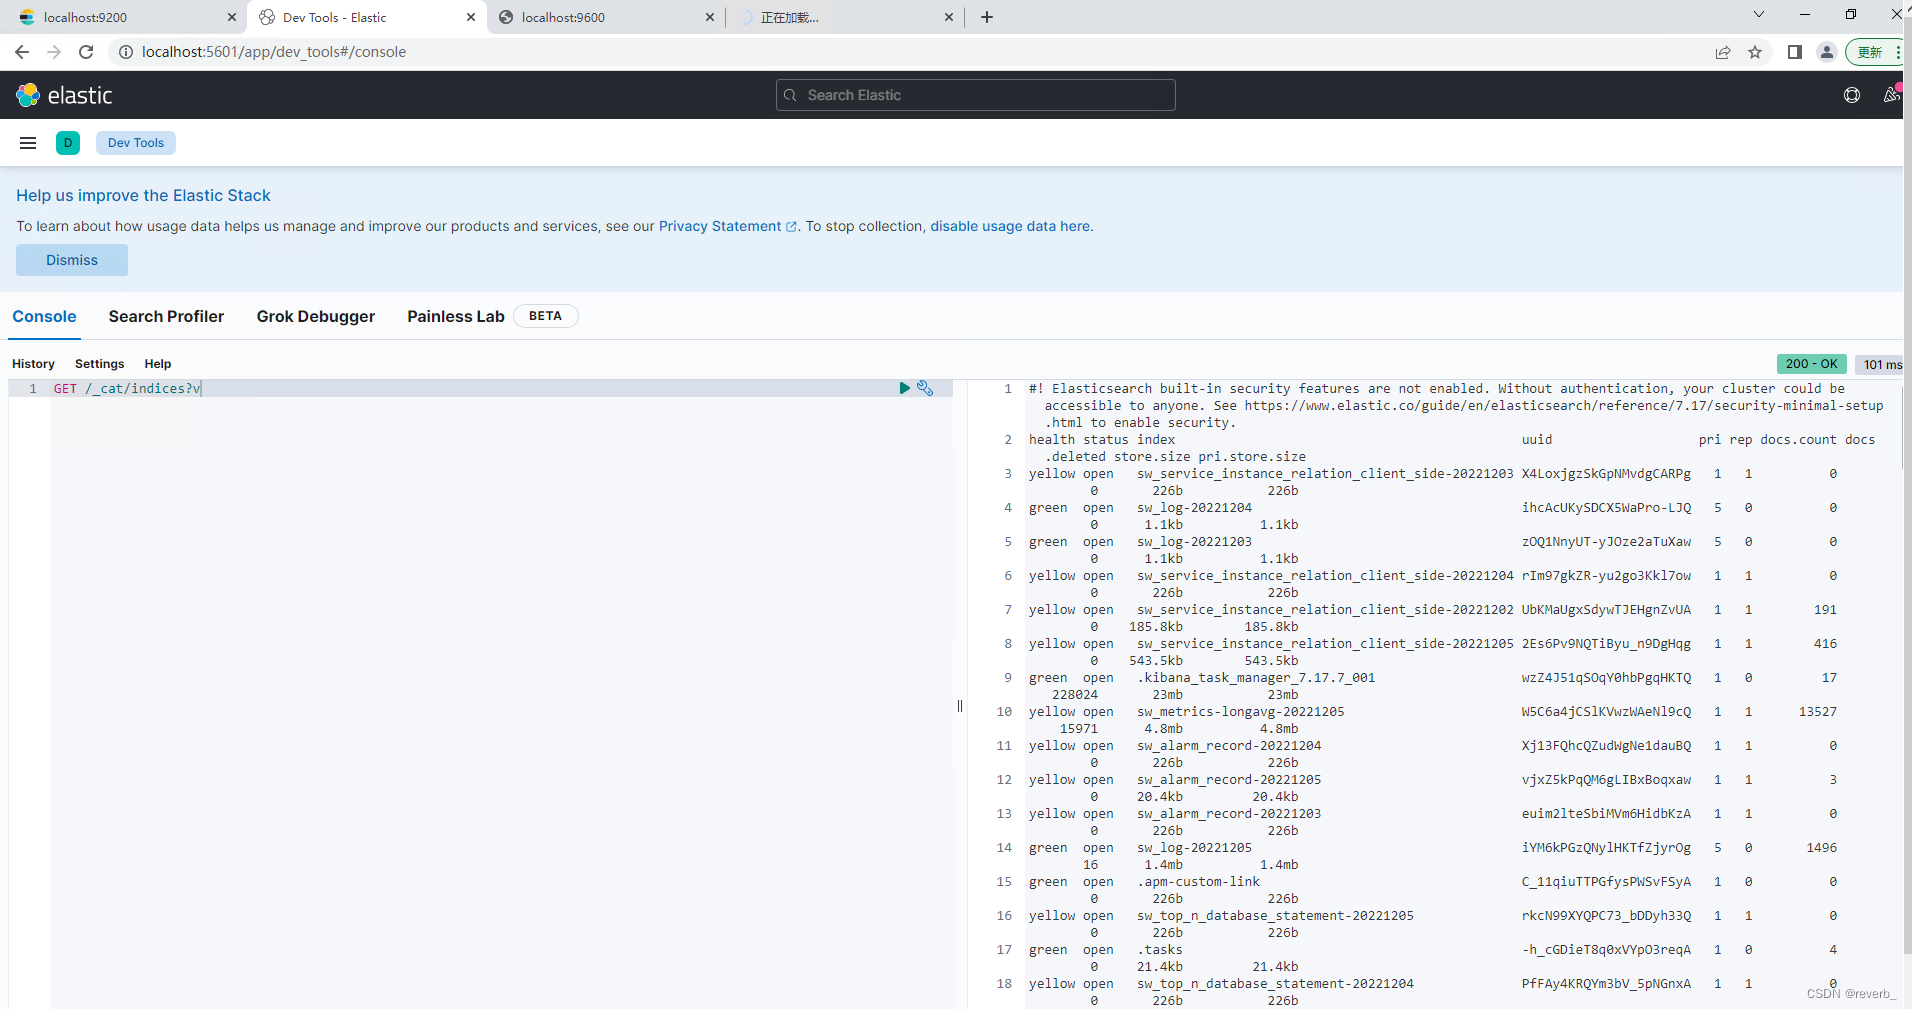Open the browser tab search chevron

pyautogui.click(x=1758, y=15)
